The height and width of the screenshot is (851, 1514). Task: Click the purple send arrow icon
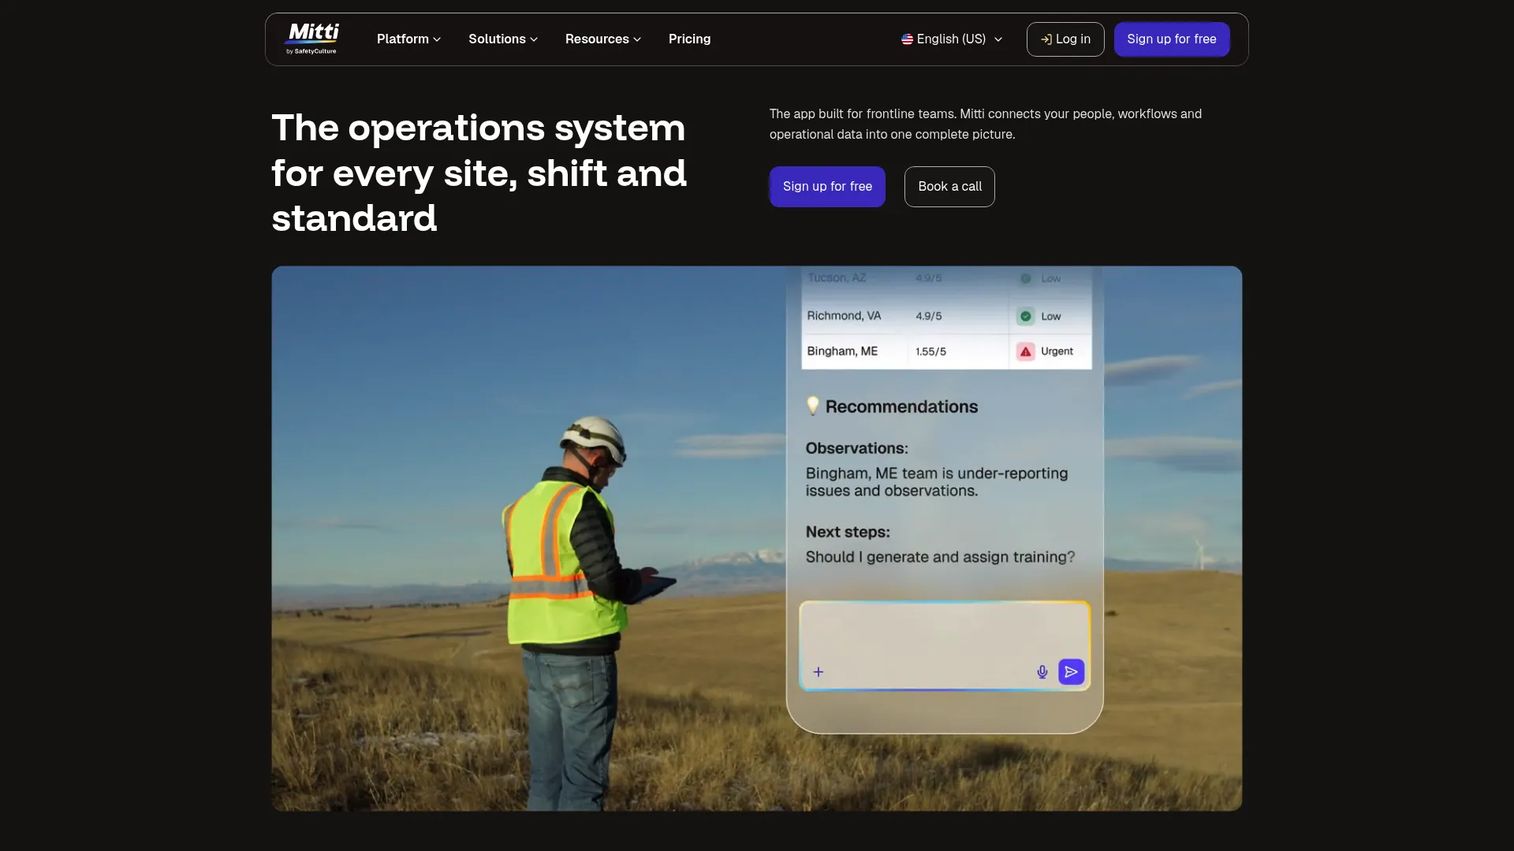tap(1071, 672)
